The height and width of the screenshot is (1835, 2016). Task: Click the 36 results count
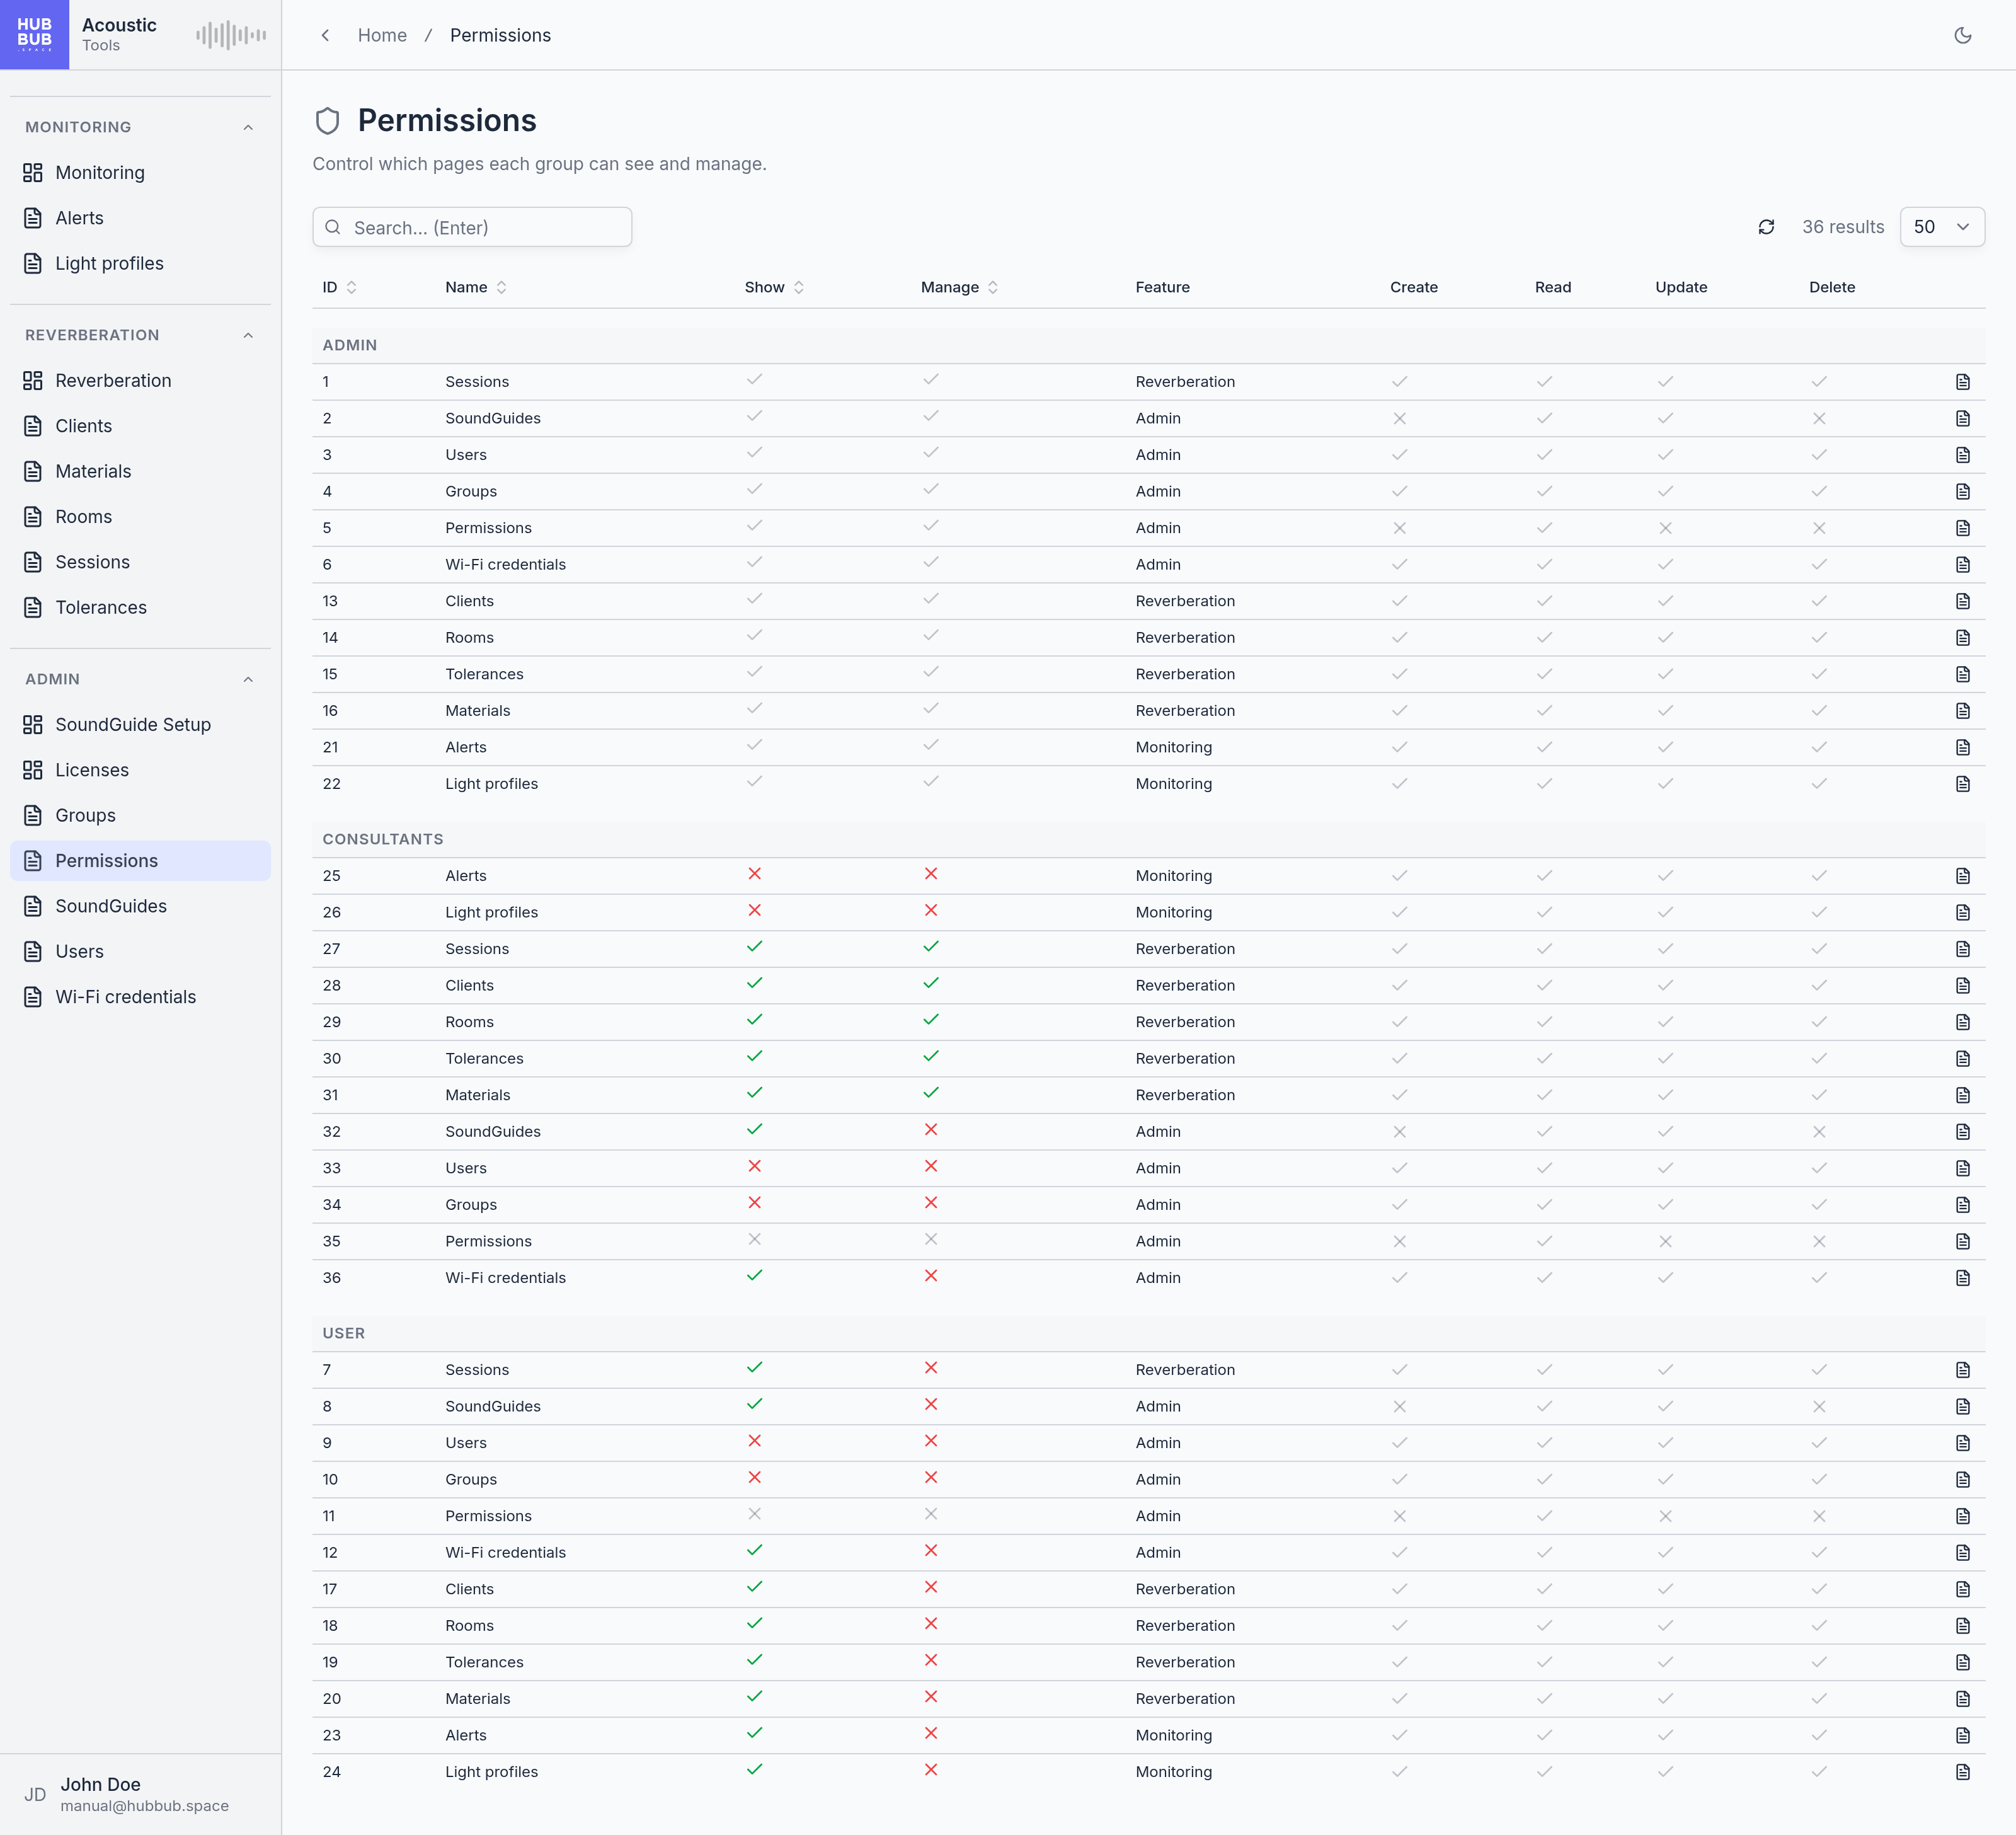pos(1842,227)
